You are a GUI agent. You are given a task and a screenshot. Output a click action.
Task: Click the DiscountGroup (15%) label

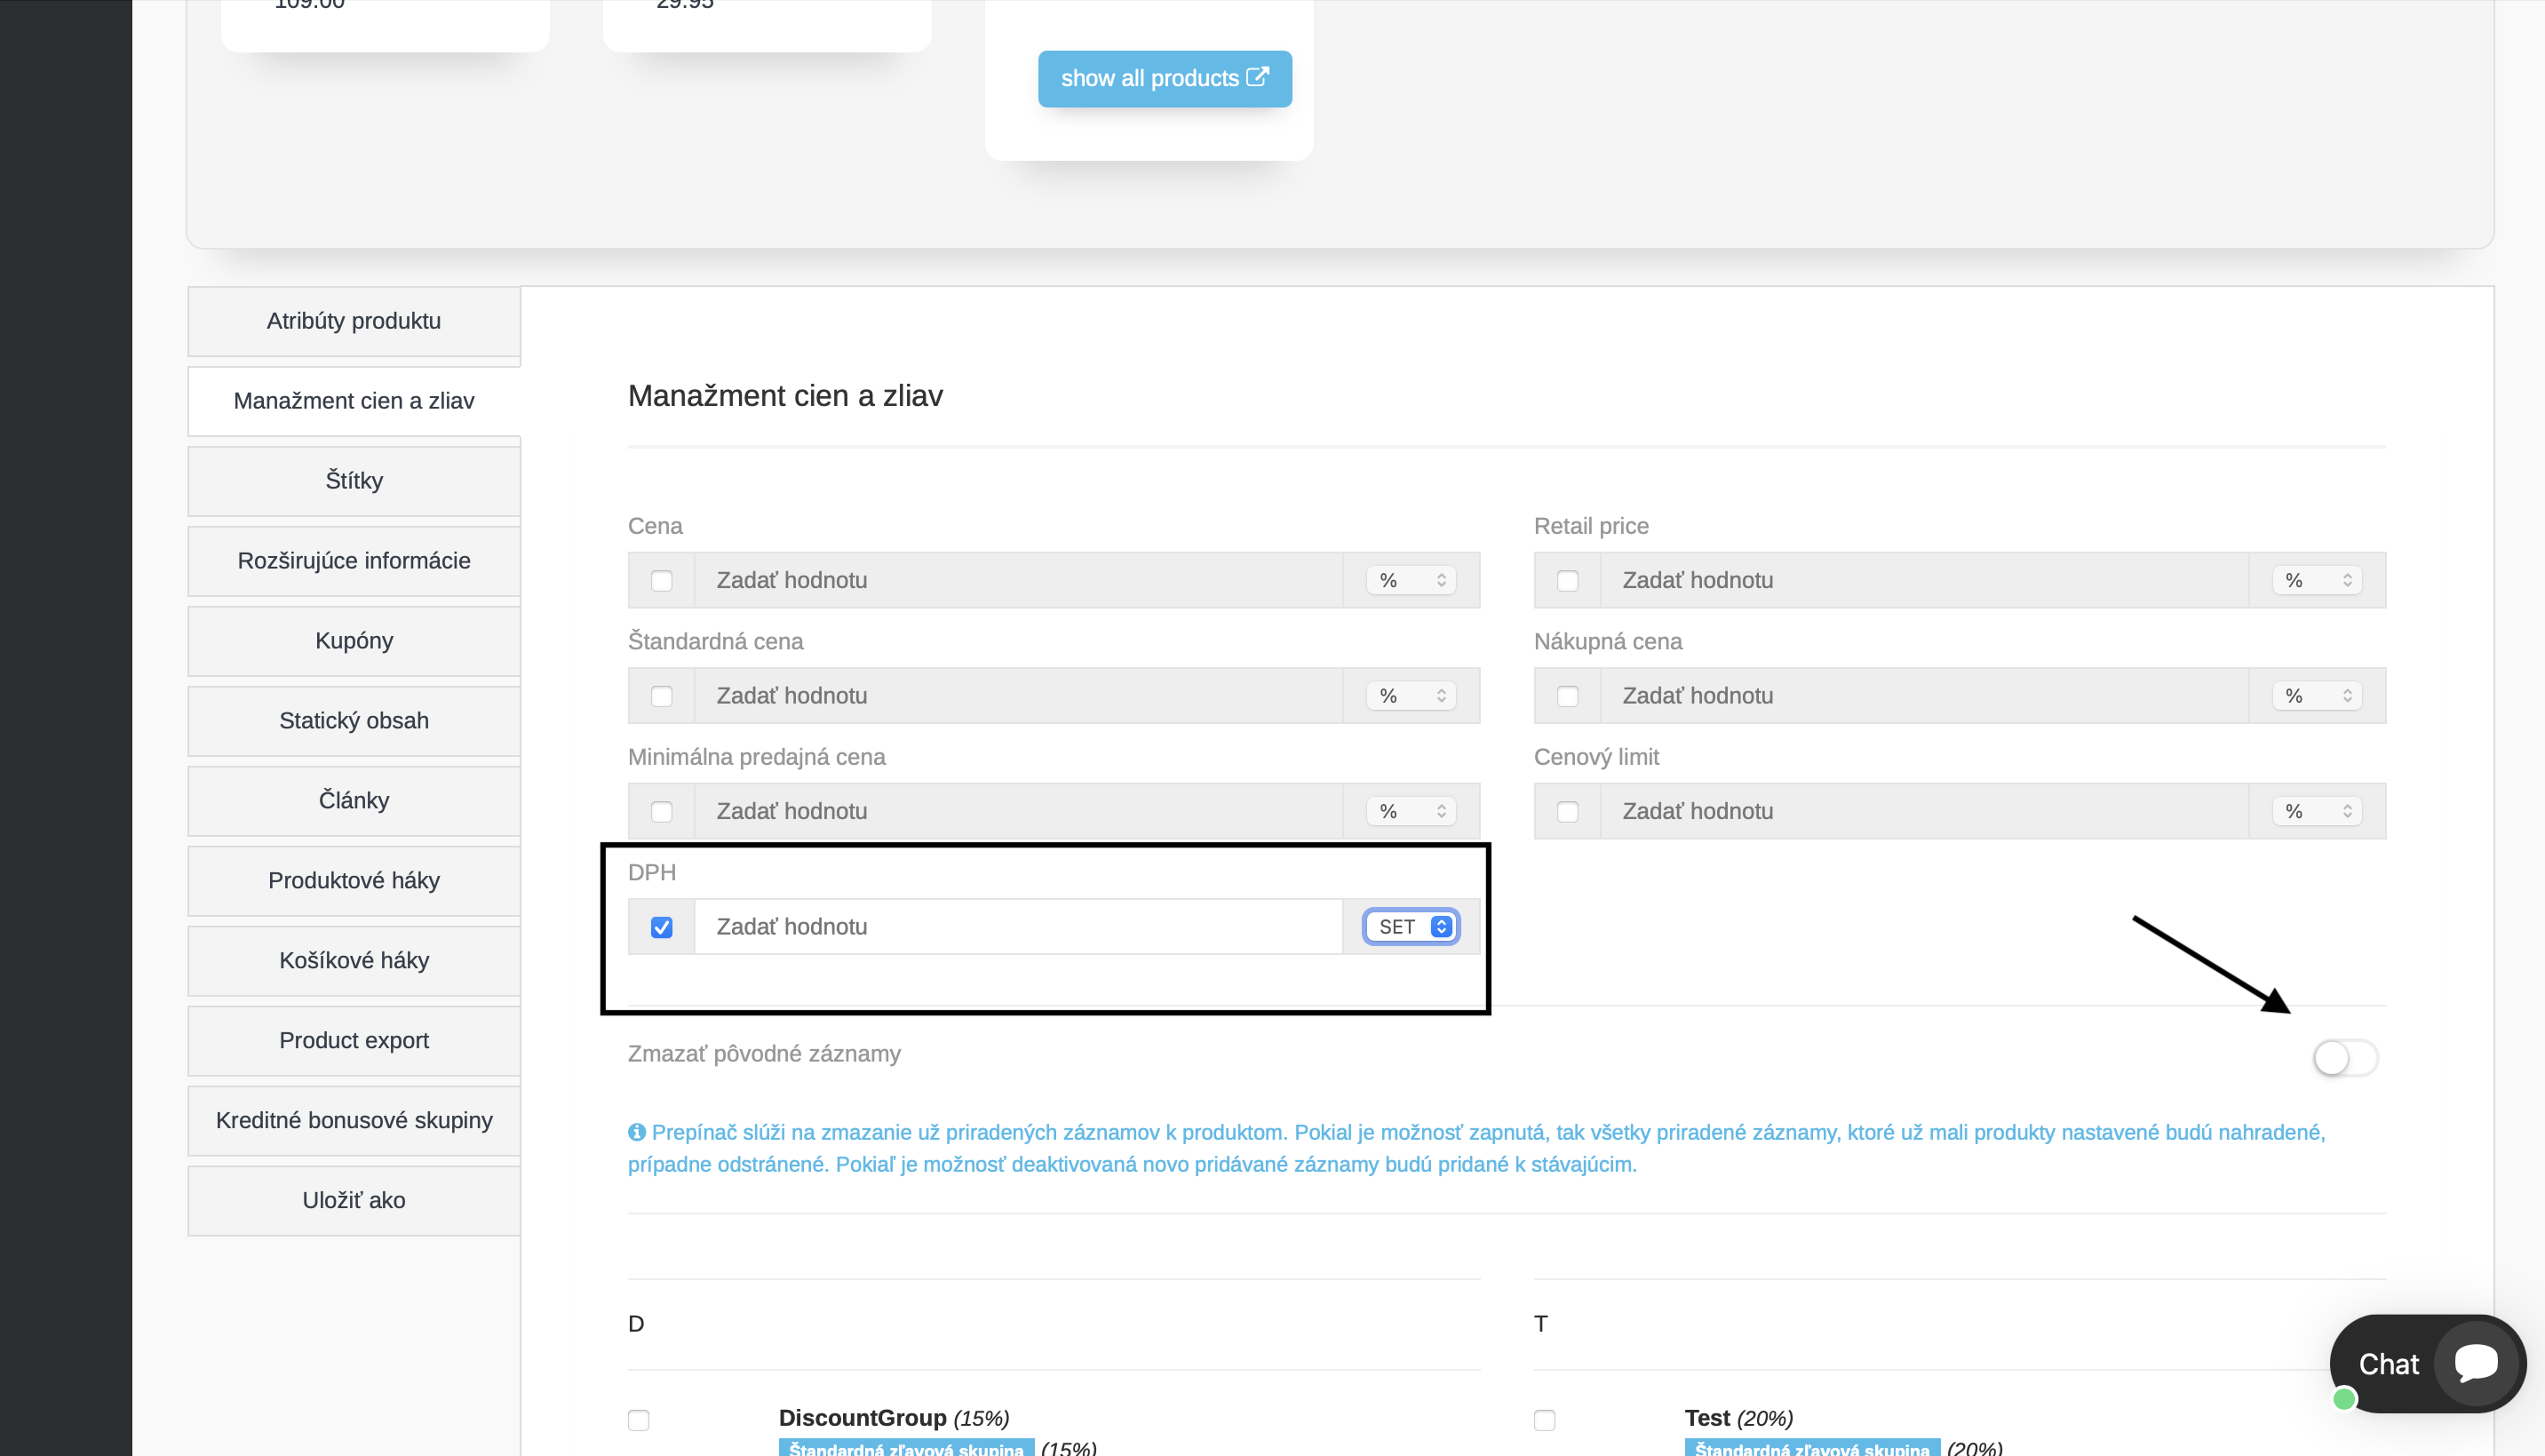pyautogui.click(x=894, y=1418)
